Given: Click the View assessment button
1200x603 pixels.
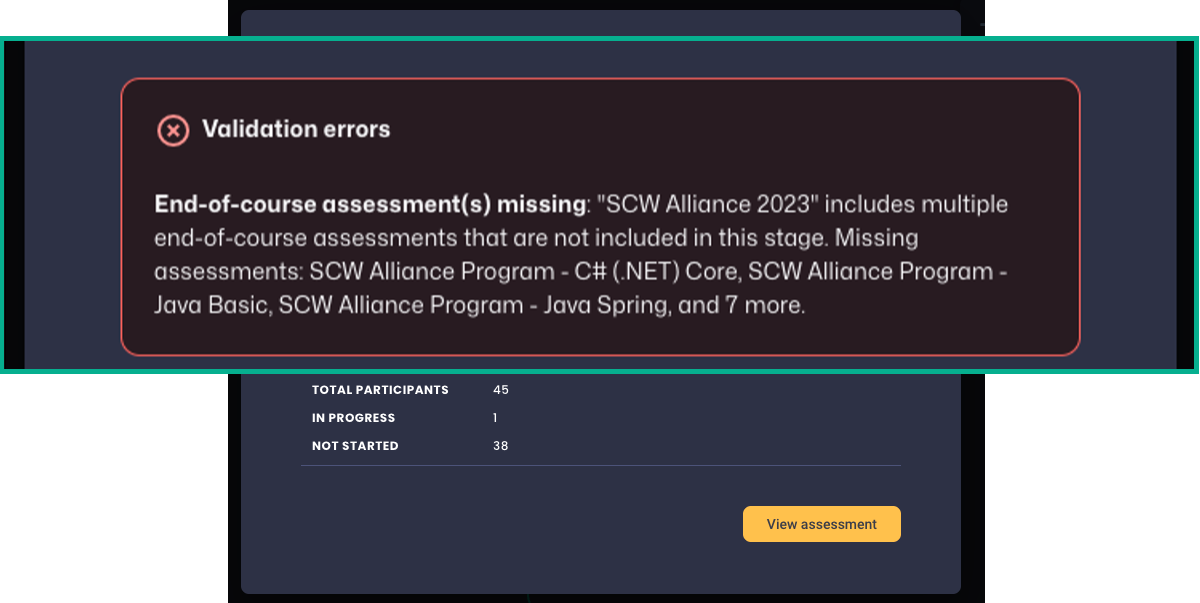Looking at the screenshot, I should coord(821,523).
